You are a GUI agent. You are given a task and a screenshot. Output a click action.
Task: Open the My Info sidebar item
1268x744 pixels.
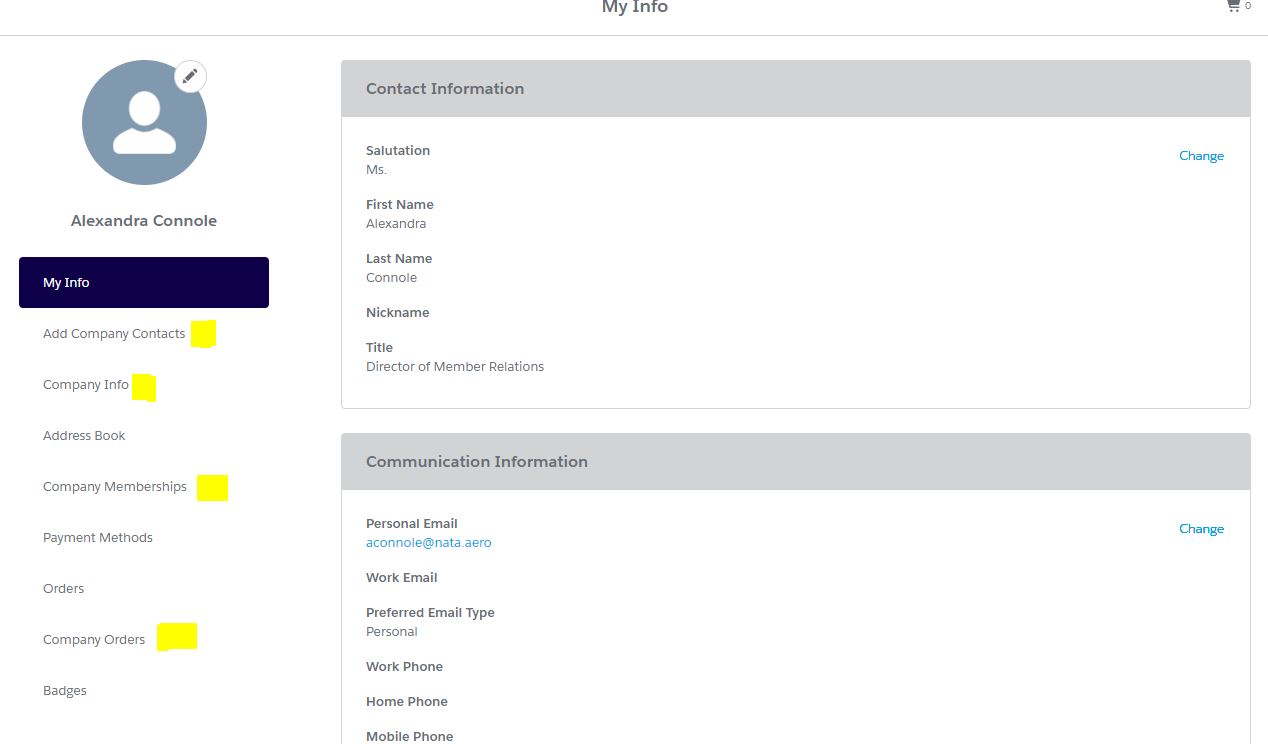click(x=66, y=282)
